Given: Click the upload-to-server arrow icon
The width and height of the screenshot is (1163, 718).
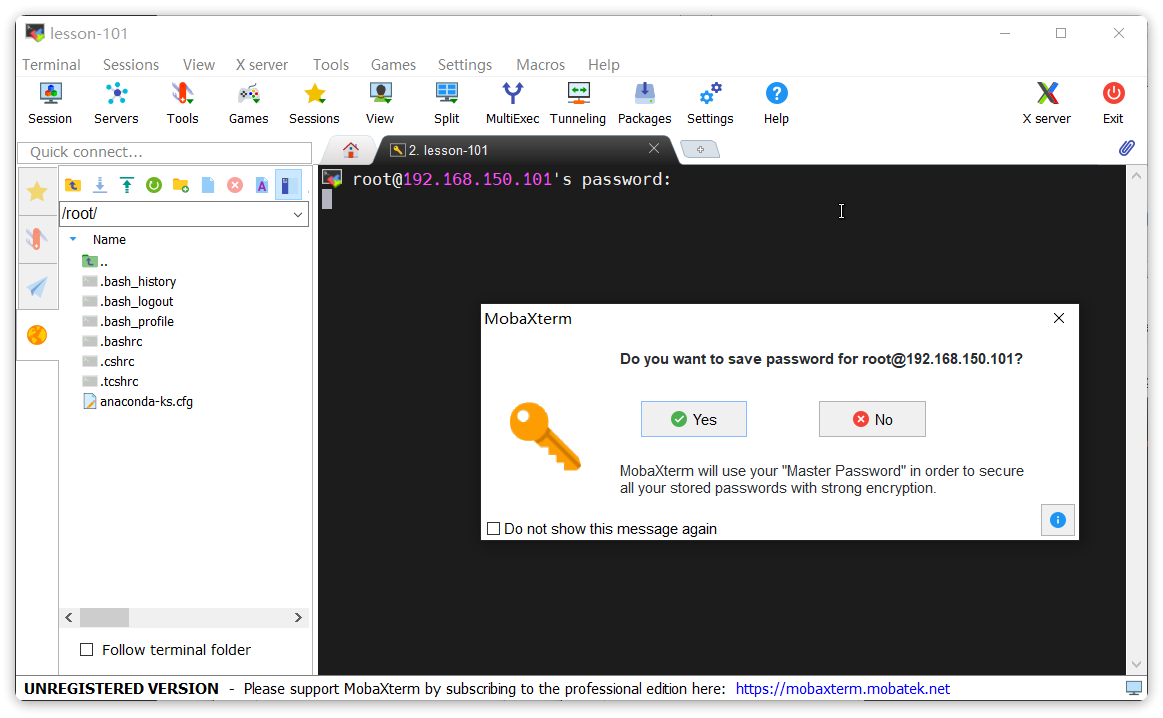Looking at the screenshot, I should point(127,185).
